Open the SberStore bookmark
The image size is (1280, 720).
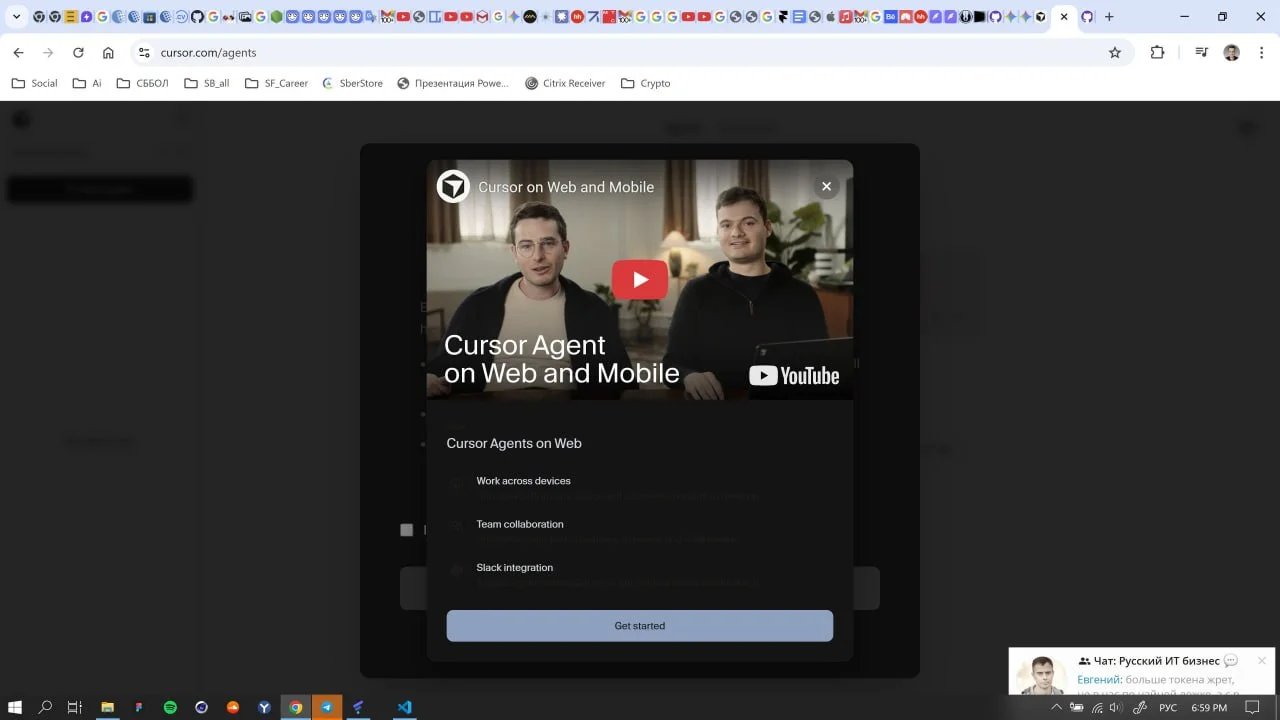pos(352,83)
